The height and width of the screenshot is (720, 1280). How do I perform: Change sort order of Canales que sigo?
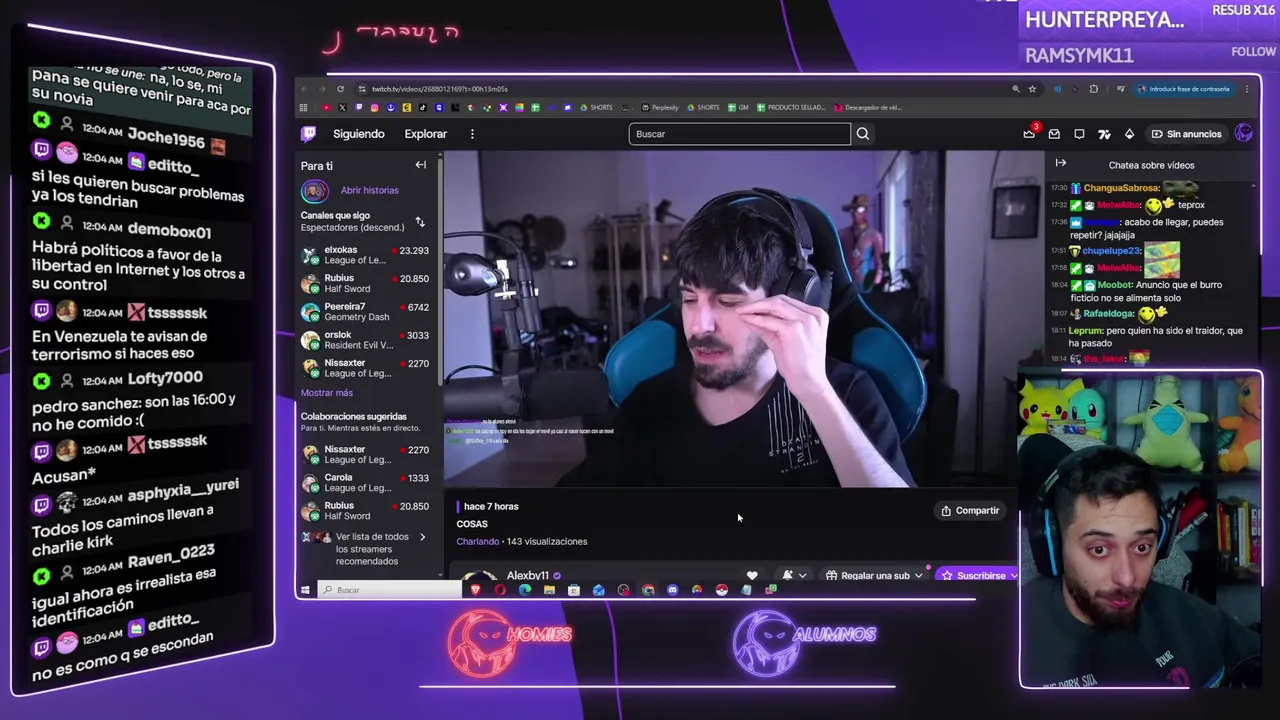[420, 222]
